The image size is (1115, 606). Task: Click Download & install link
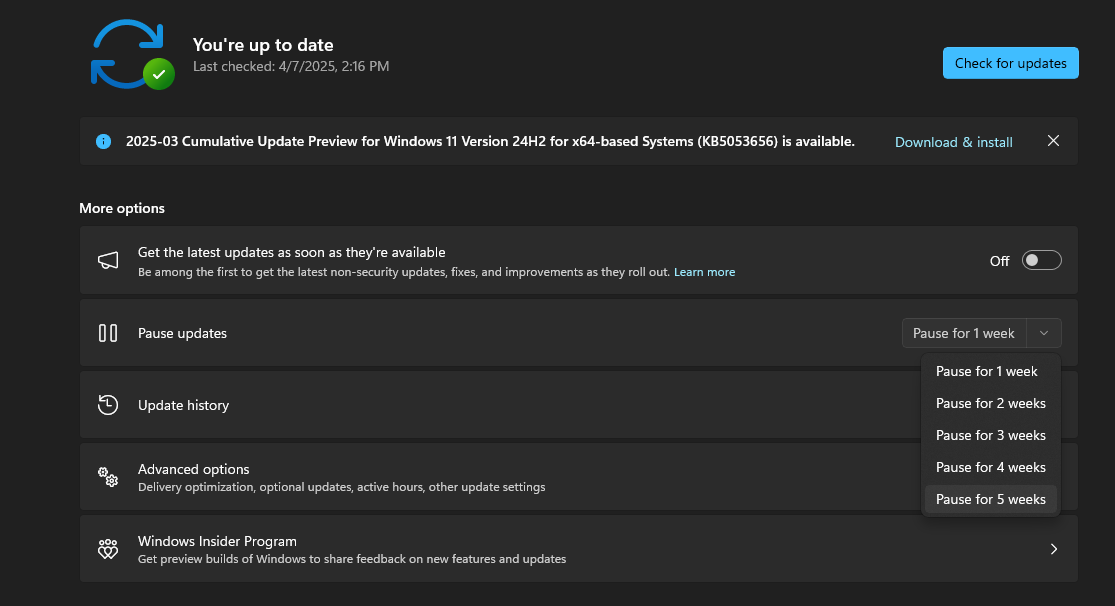pyautogui.click(x=953, y=142)
